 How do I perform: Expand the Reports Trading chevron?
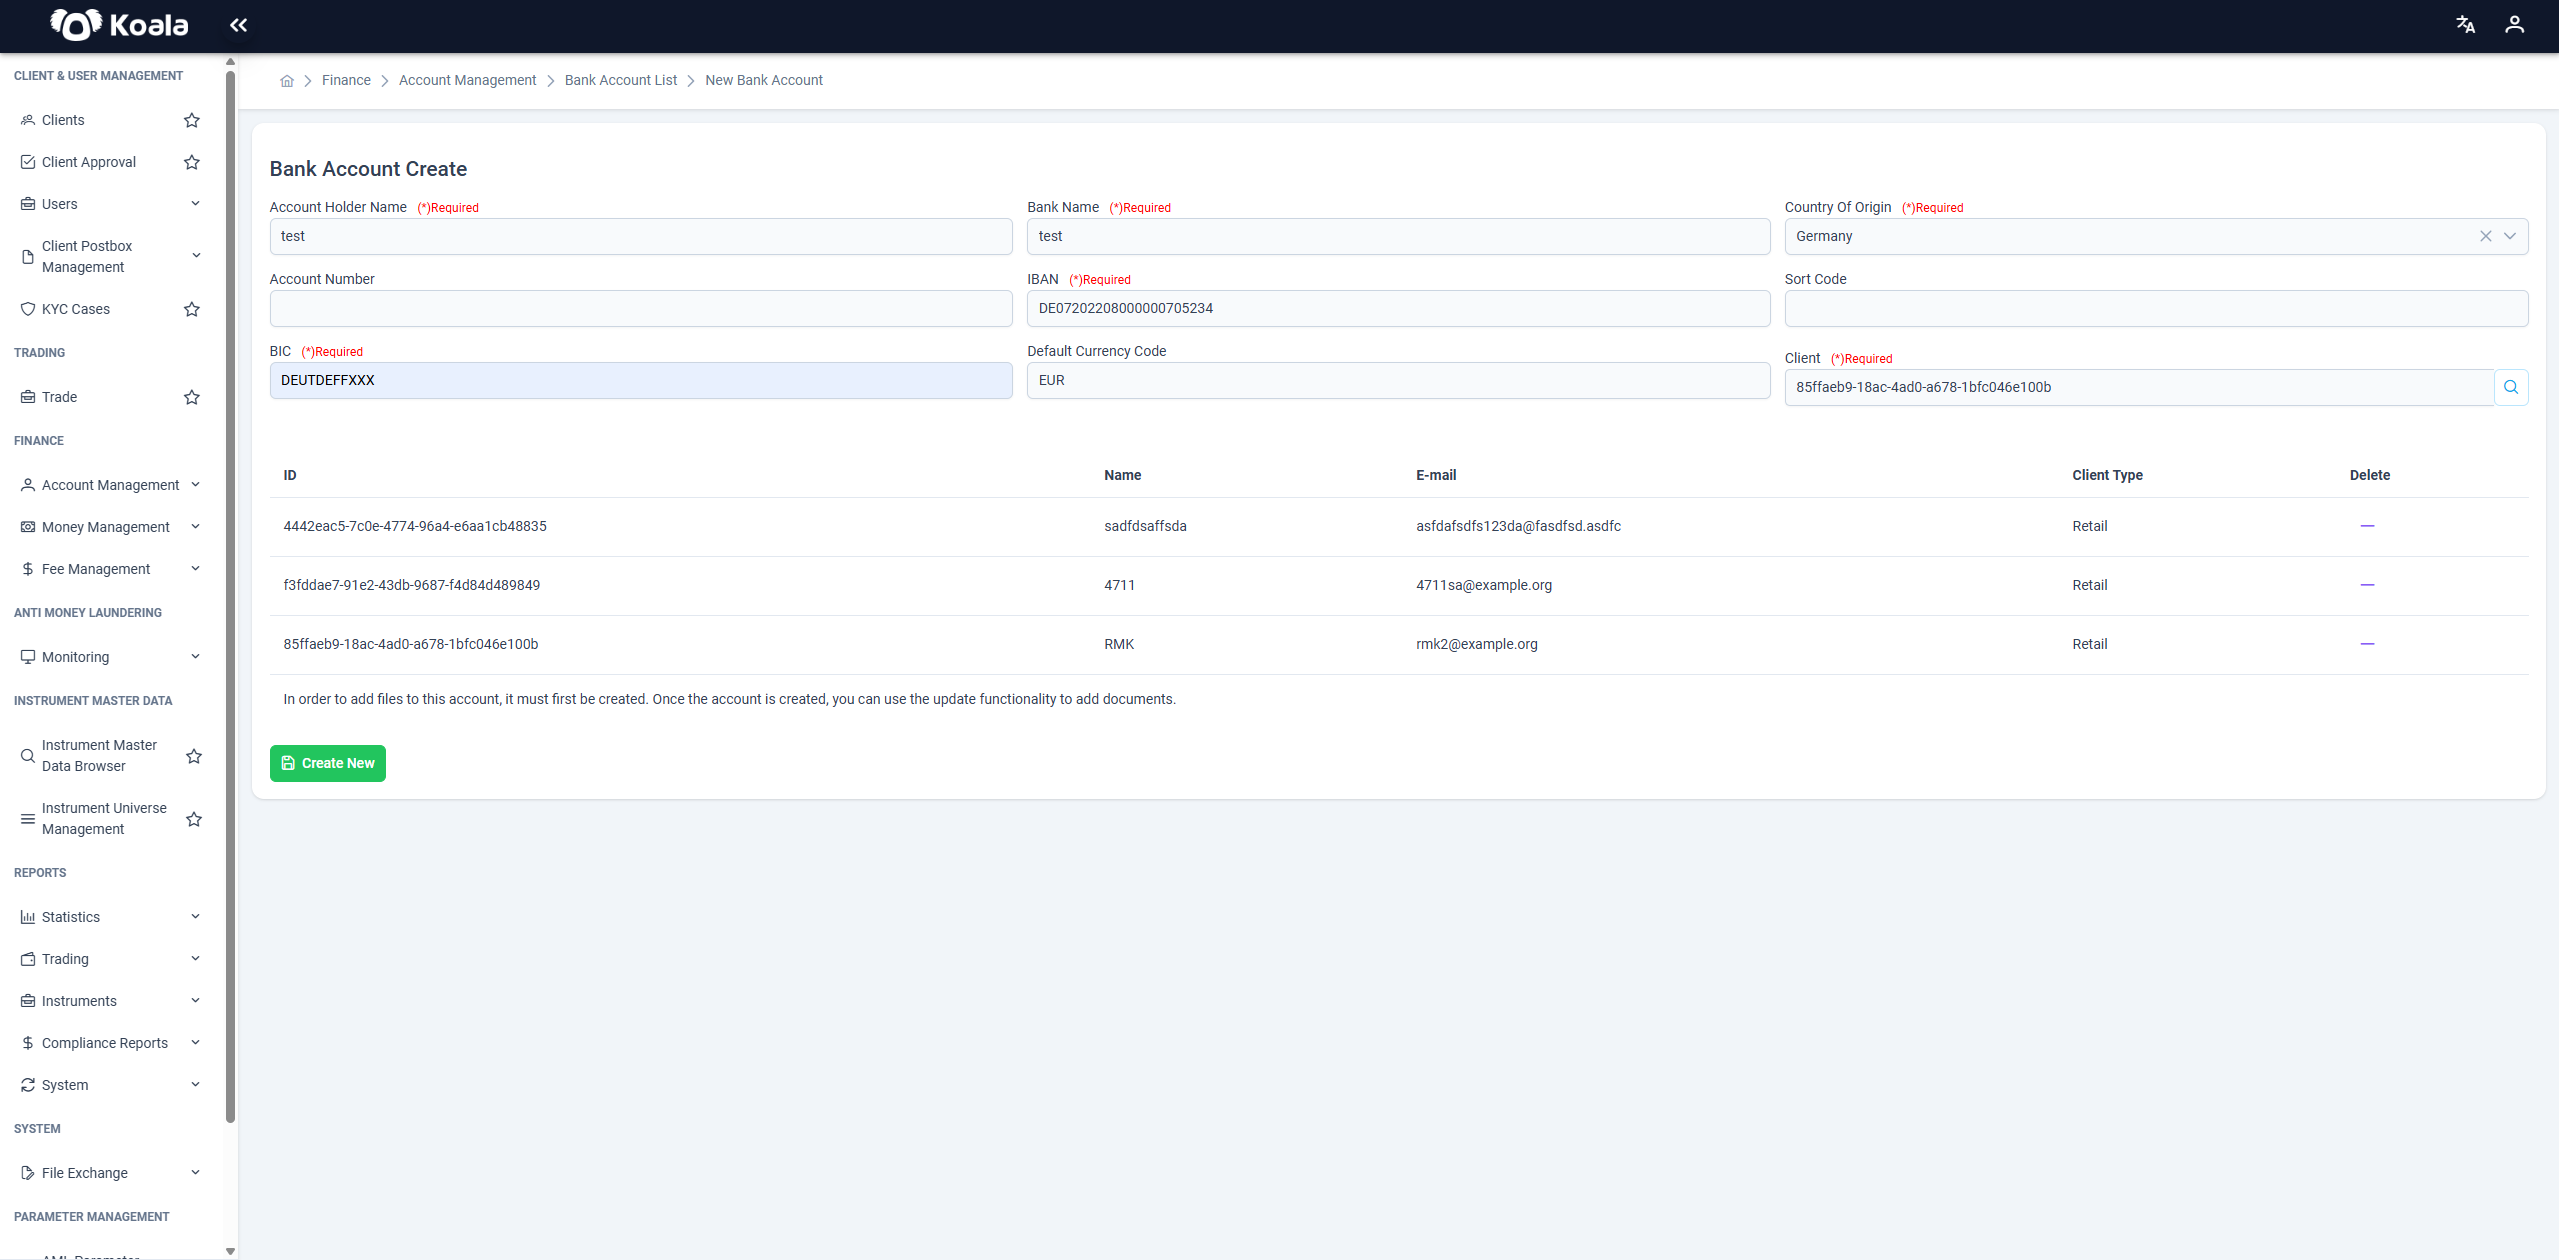195,959
